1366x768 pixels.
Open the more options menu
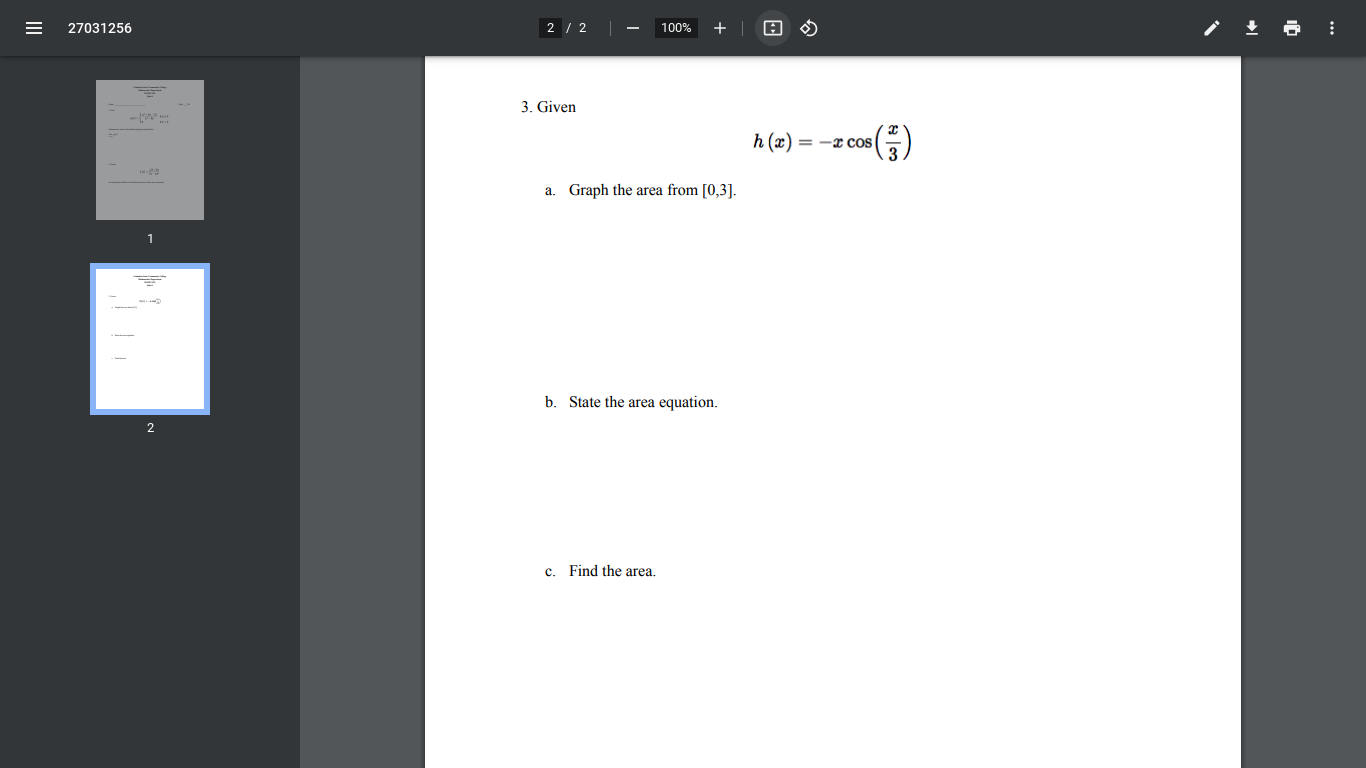(x=1331, y=28)
